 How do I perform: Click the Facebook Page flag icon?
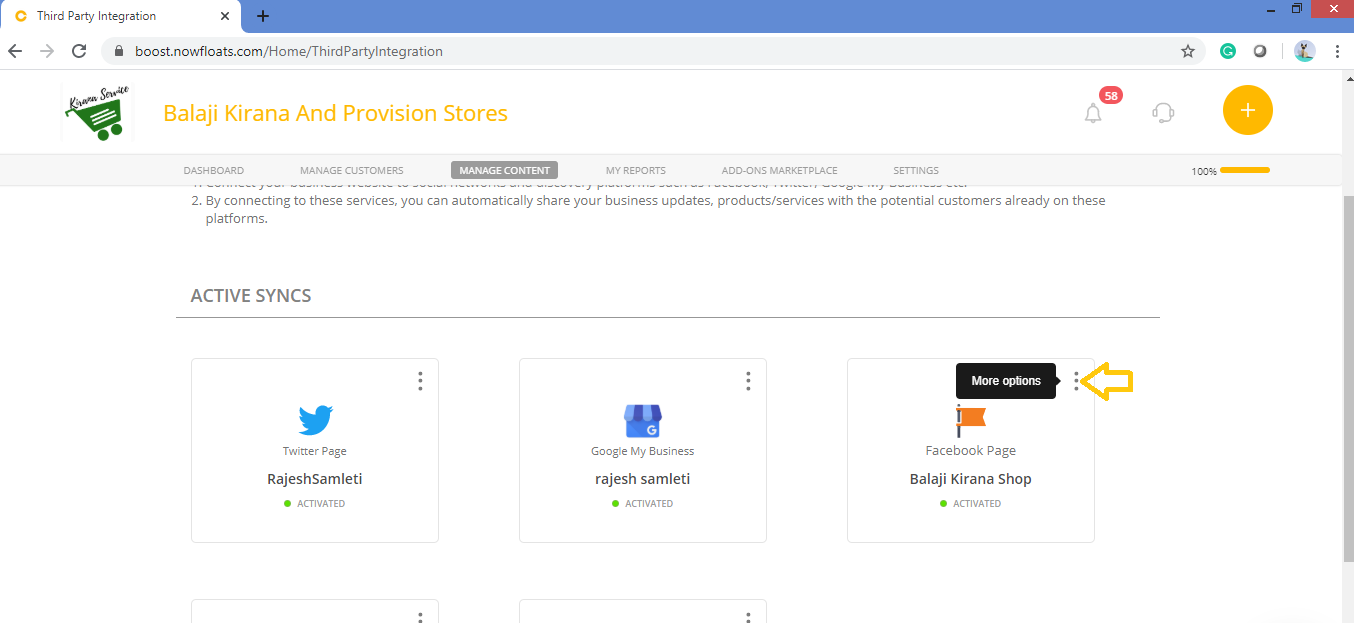[x=971, y=421]
